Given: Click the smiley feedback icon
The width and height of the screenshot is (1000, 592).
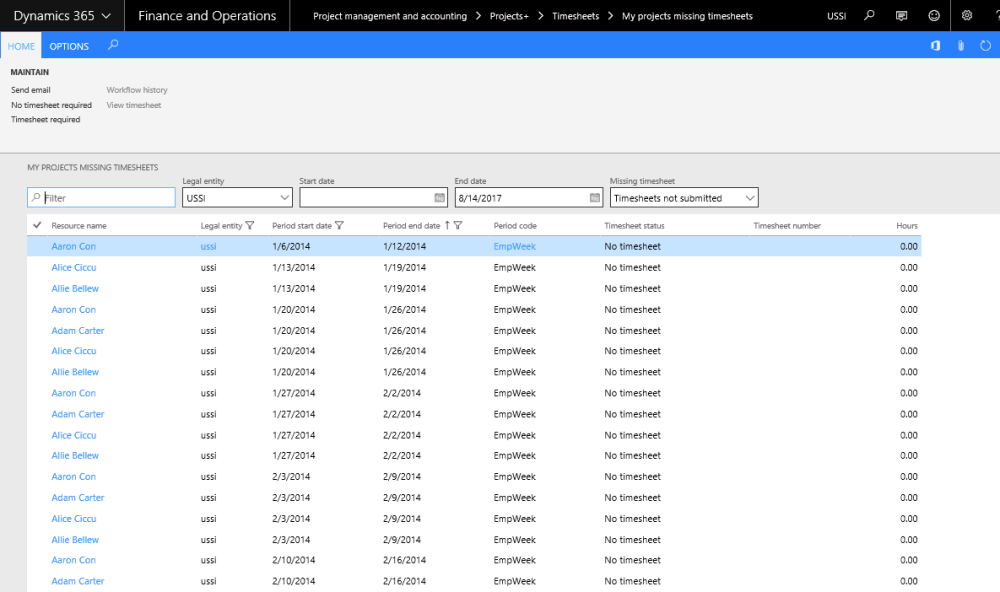Looking at the screenshot, I should [x=934, y=16].
